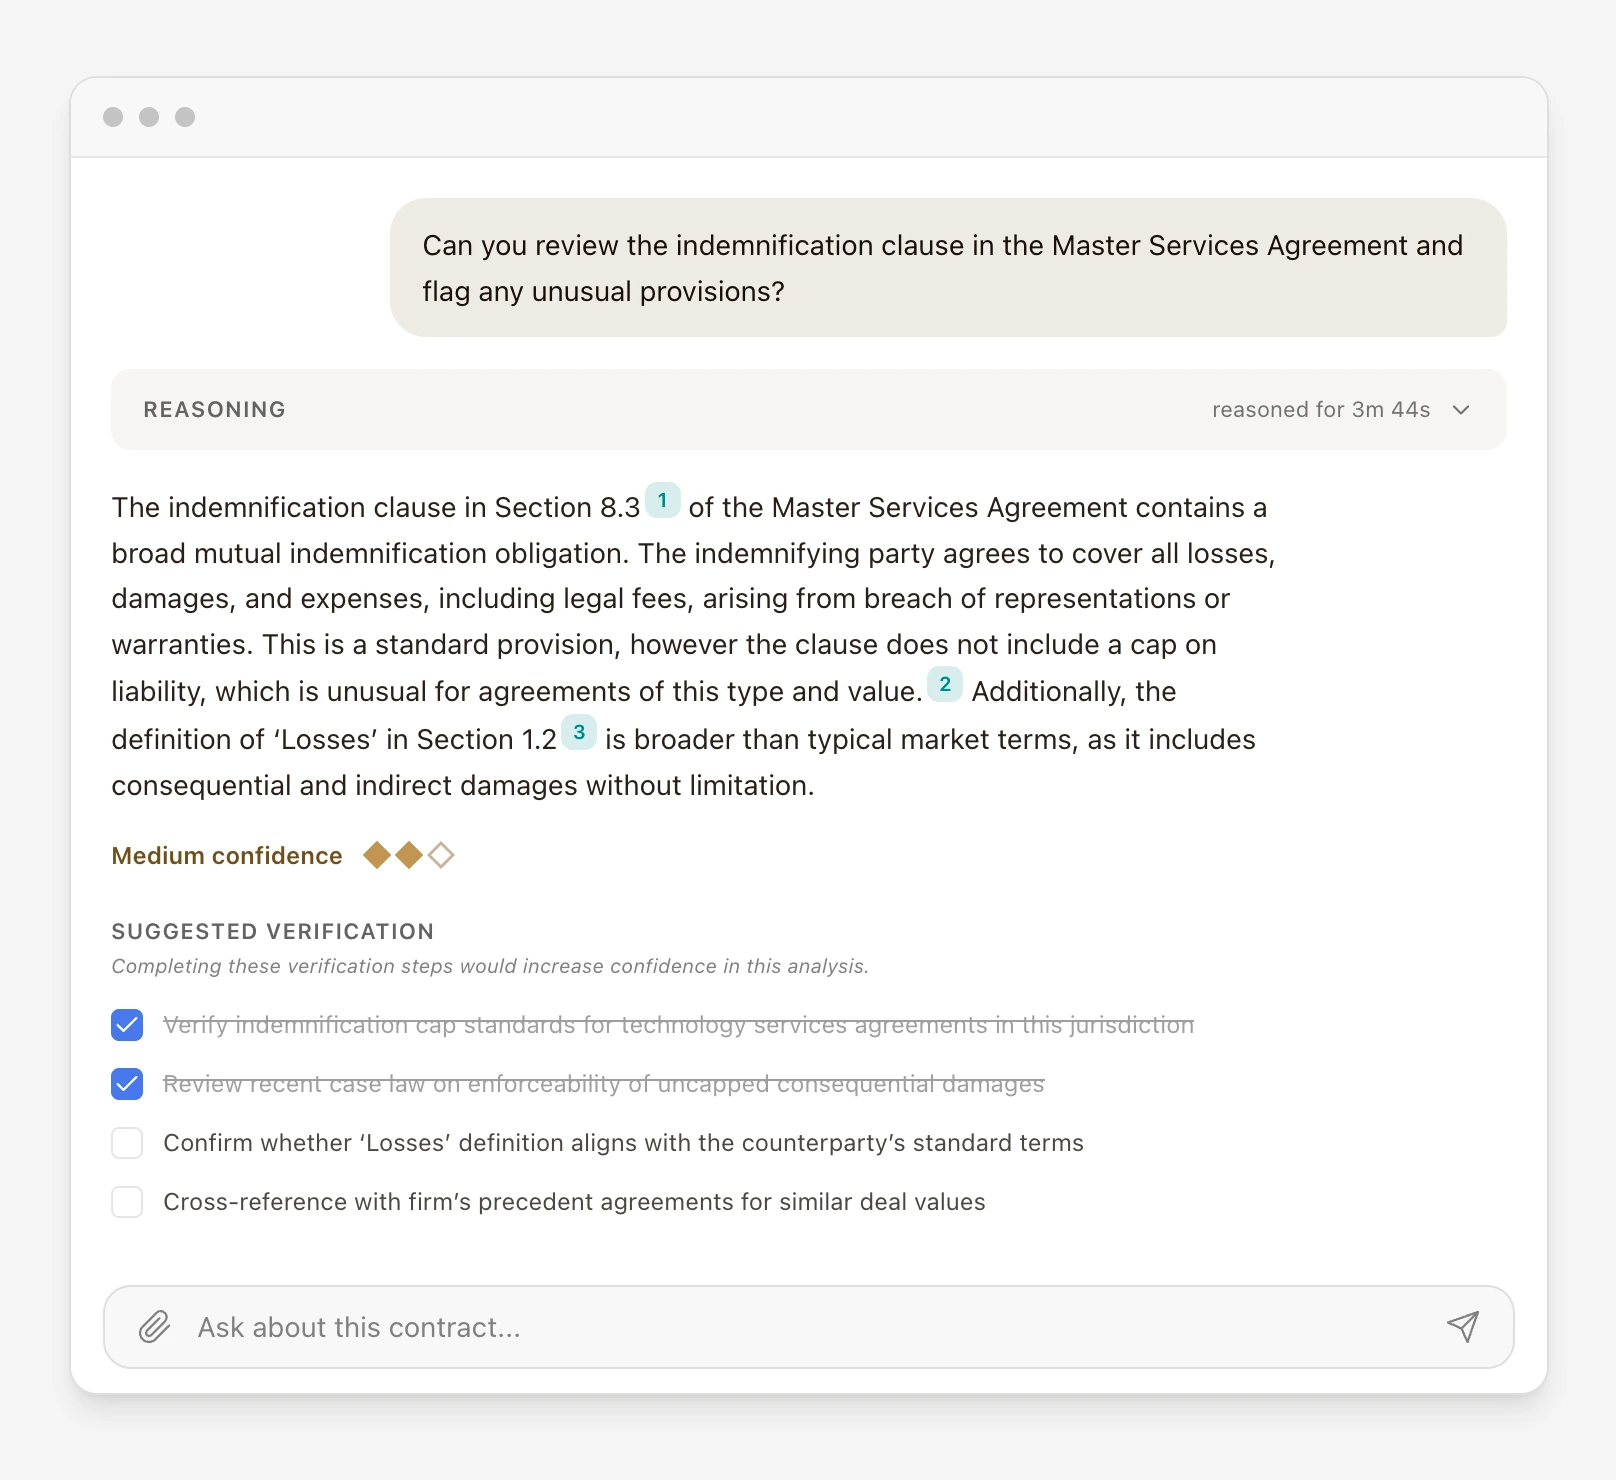Click the 'Medium confidence' label

pyautogui.click(x=227, y=856)
